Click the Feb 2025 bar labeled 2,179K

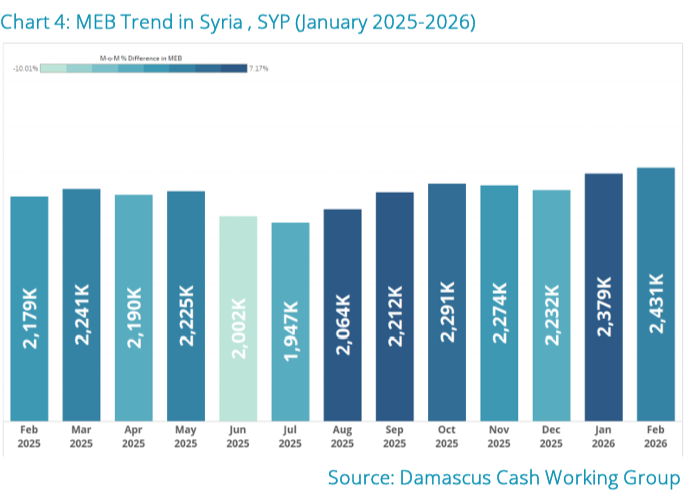[x=29, y=309]
